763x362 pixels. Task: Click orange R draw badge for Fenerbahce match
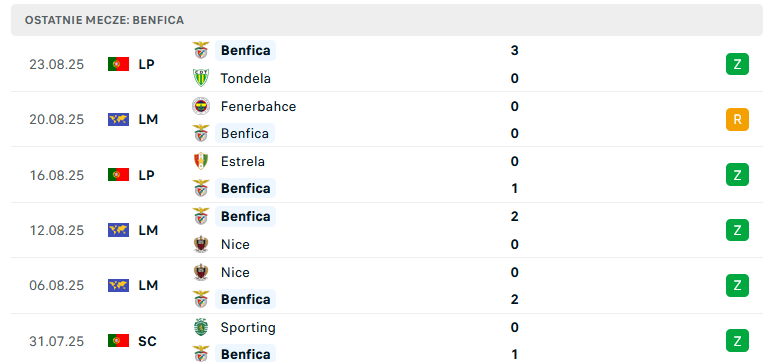point(737,119)
